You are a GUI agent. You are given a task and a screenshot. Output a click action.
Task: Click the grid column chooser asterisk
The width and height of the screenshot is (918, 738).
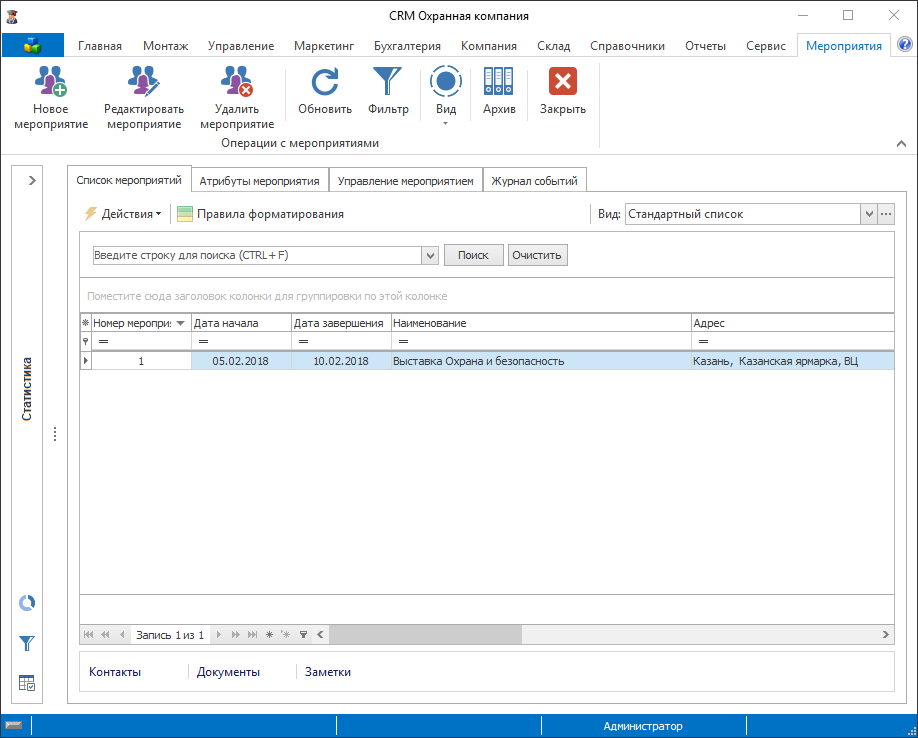pos(85,323)
